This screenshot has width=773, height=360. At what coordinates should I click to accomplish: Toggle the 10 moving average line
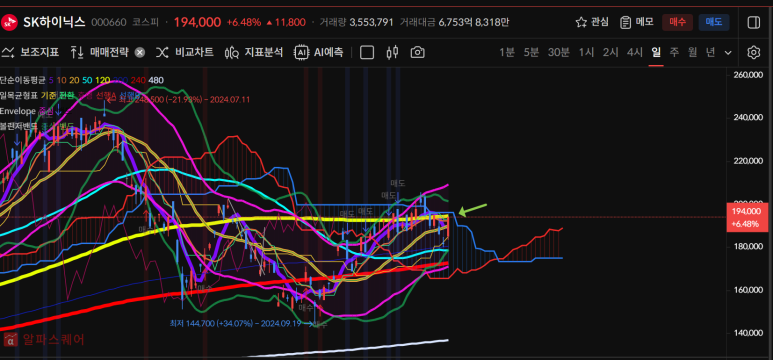(x=62, y=80)
